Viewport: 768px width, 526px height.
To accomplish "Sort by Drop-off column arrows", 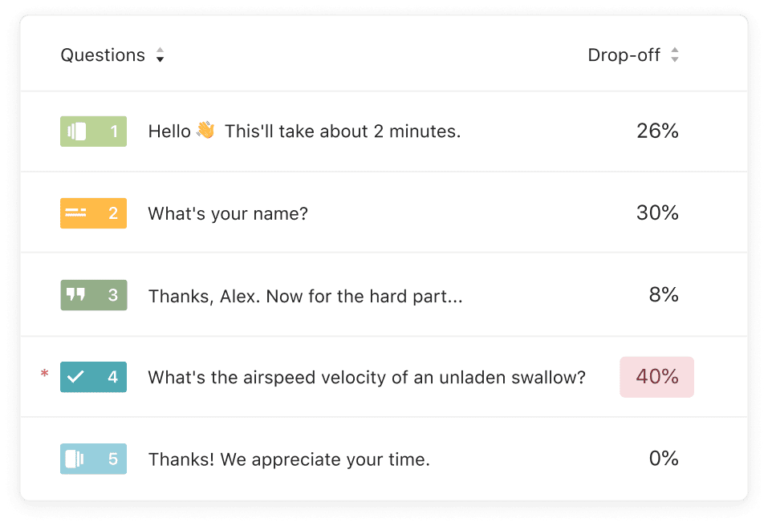I will pyautogui.click(x=675, y=56).
